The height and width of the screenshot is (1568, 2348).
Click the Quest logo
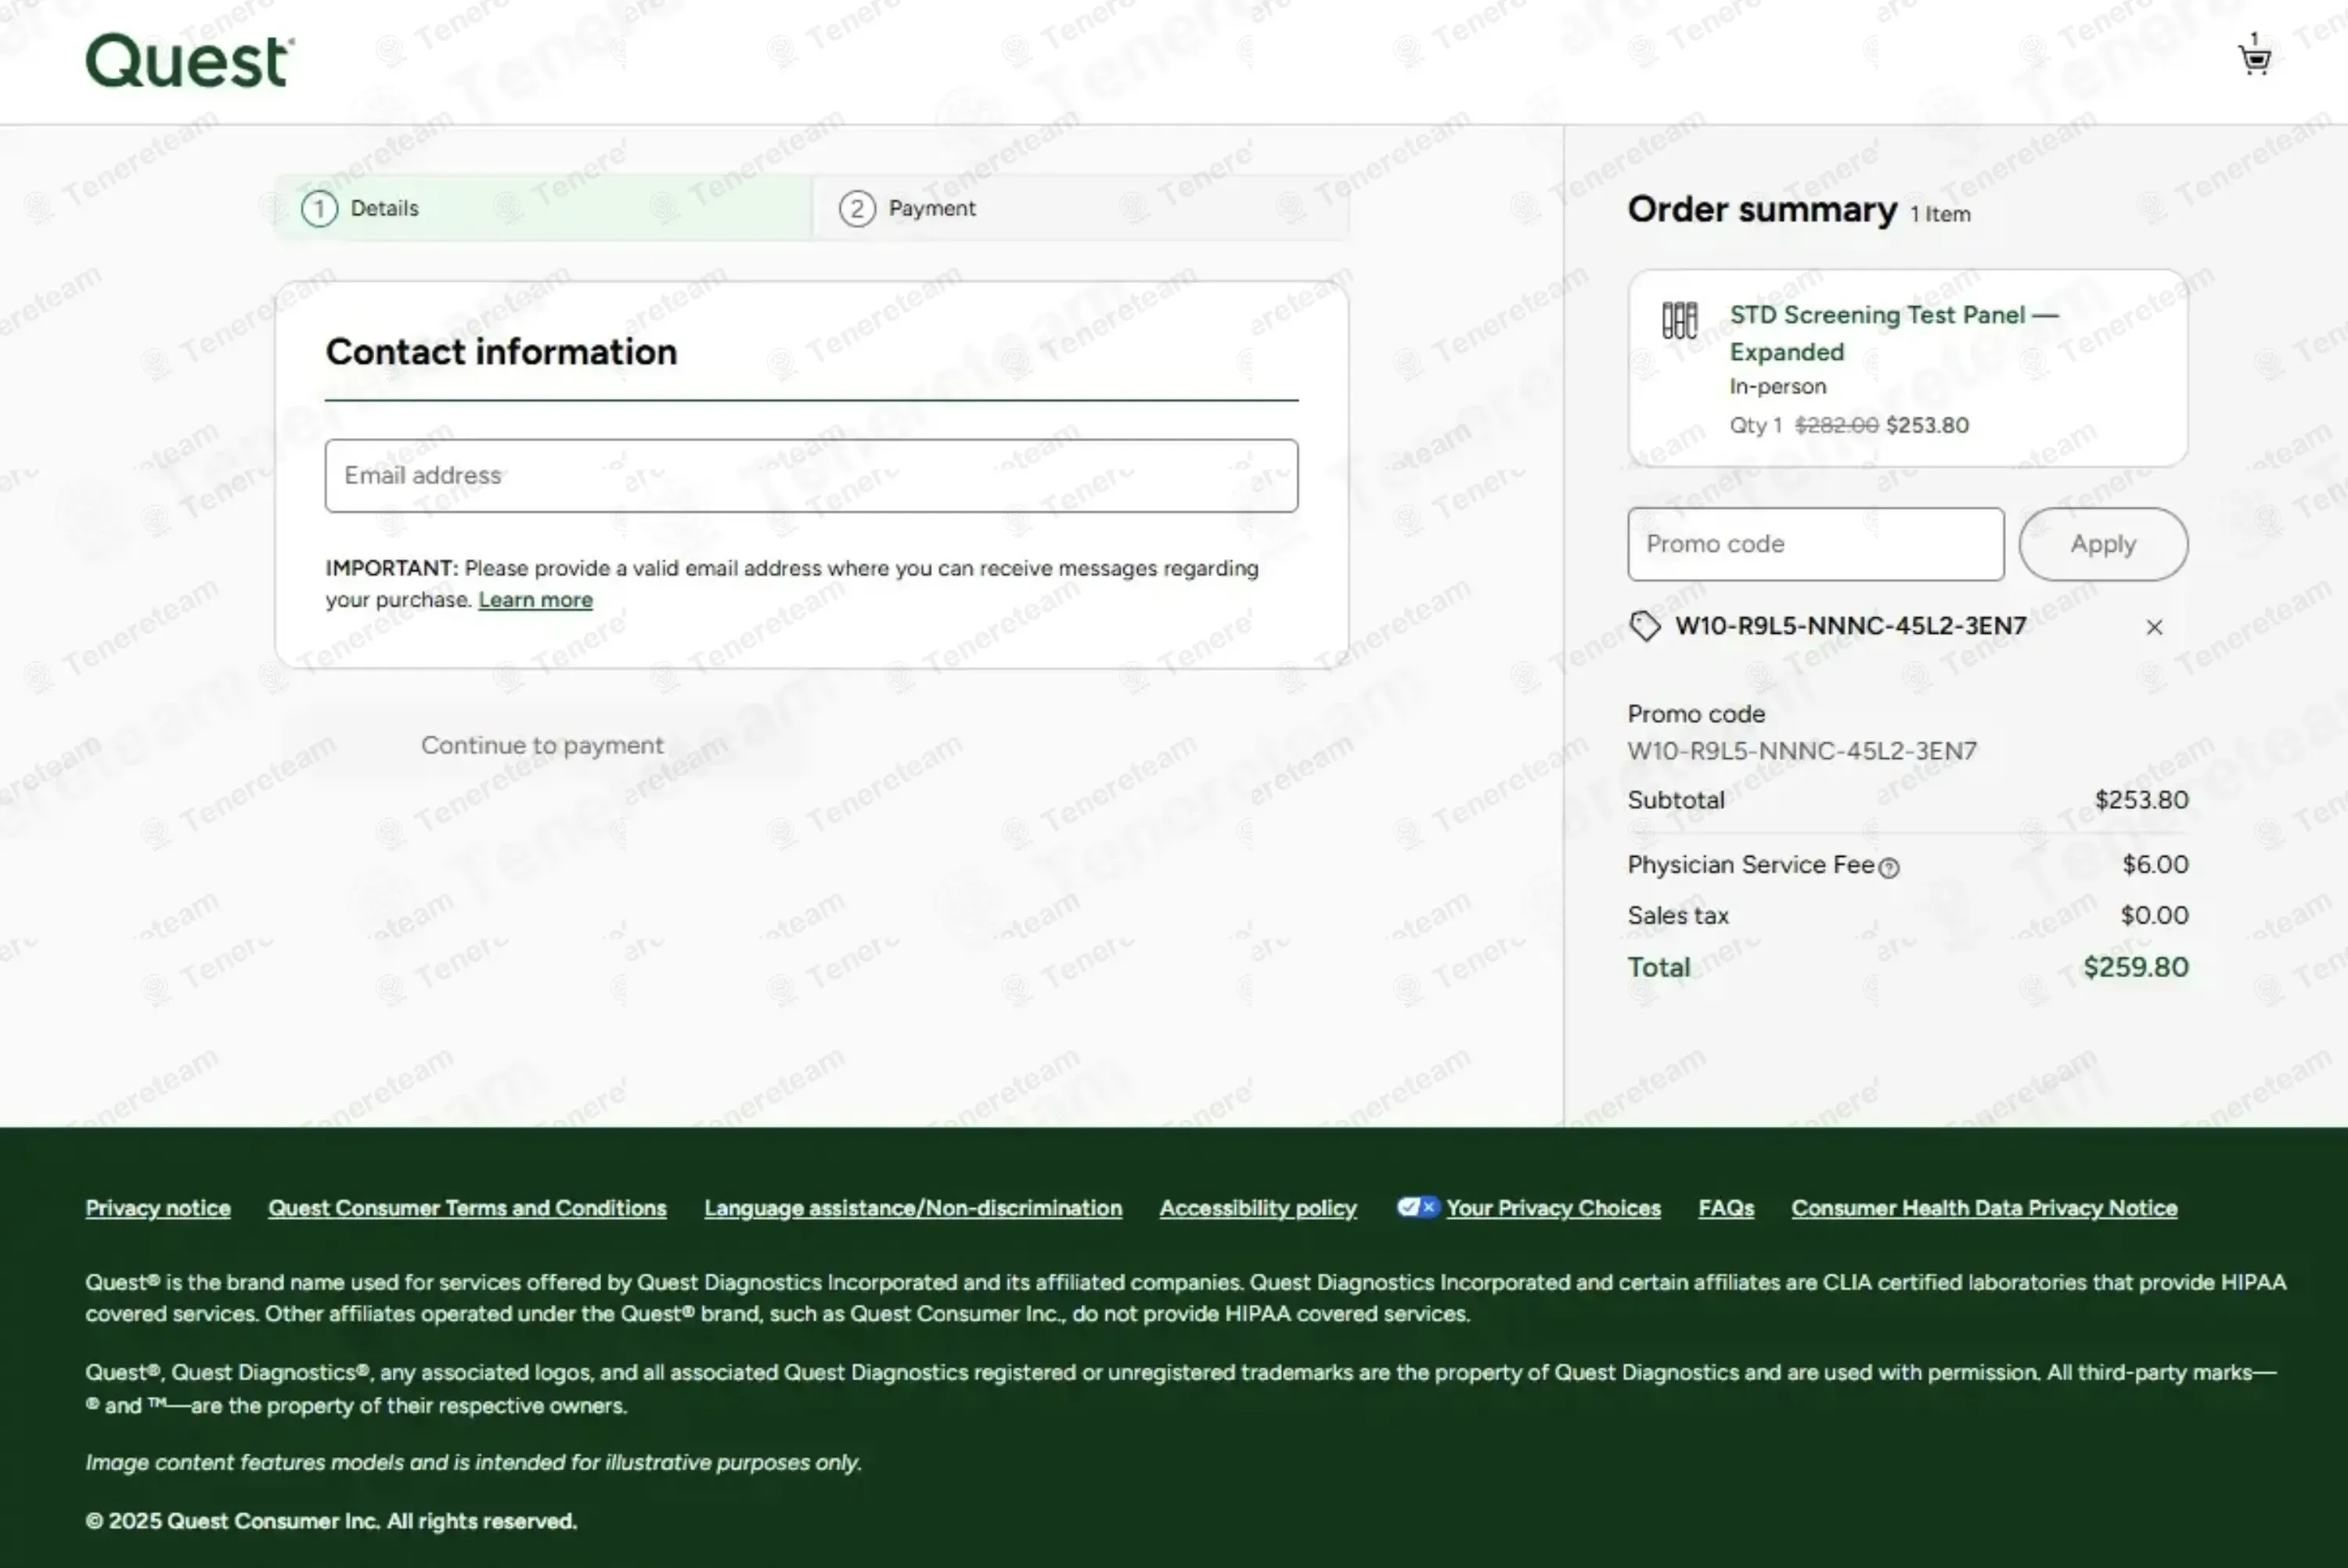point(189,61)
